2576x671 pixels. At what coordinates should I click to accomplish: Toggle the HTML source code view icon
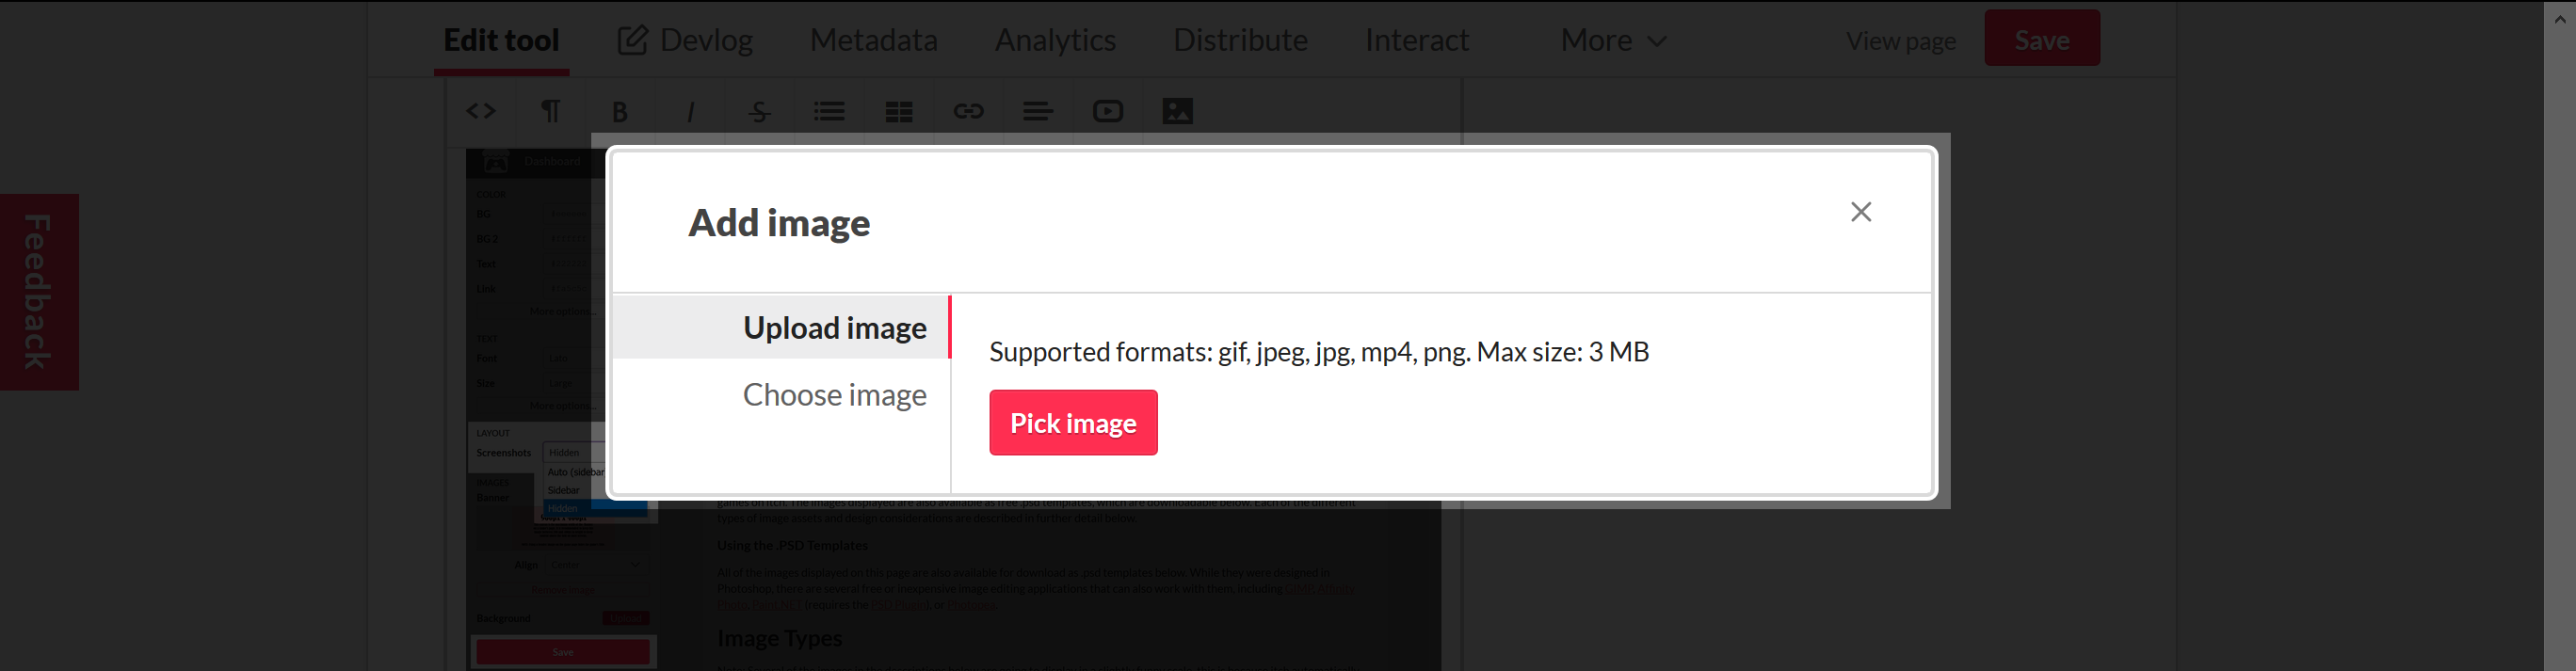pos(481,111)
